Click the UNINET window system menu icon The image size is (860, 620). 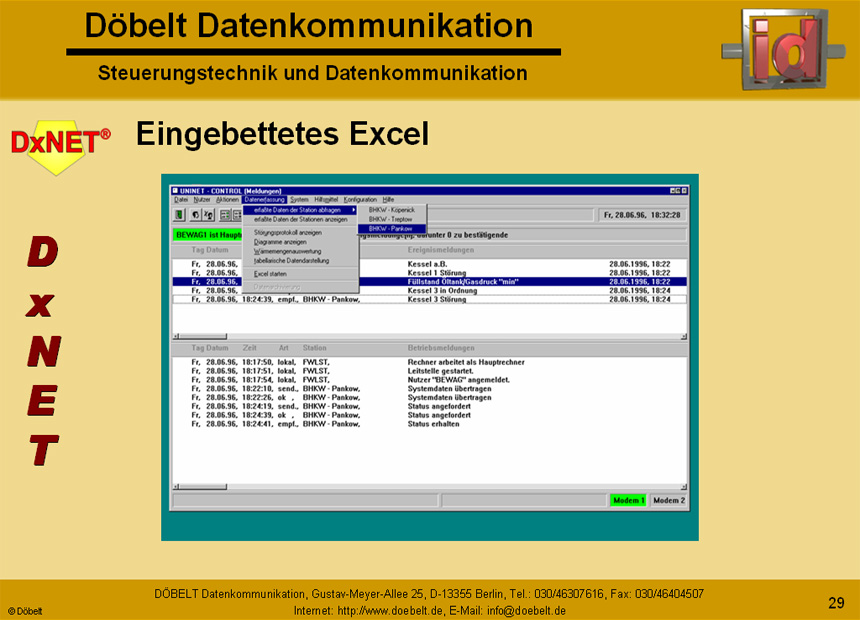[x=176, y=191]
